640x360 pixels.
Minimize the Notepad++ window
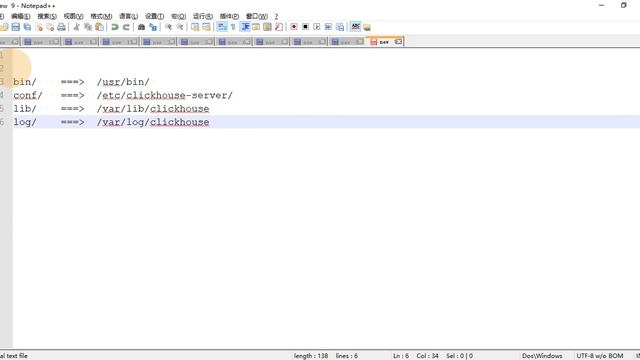pyautogui.click(x=601, y=5)
